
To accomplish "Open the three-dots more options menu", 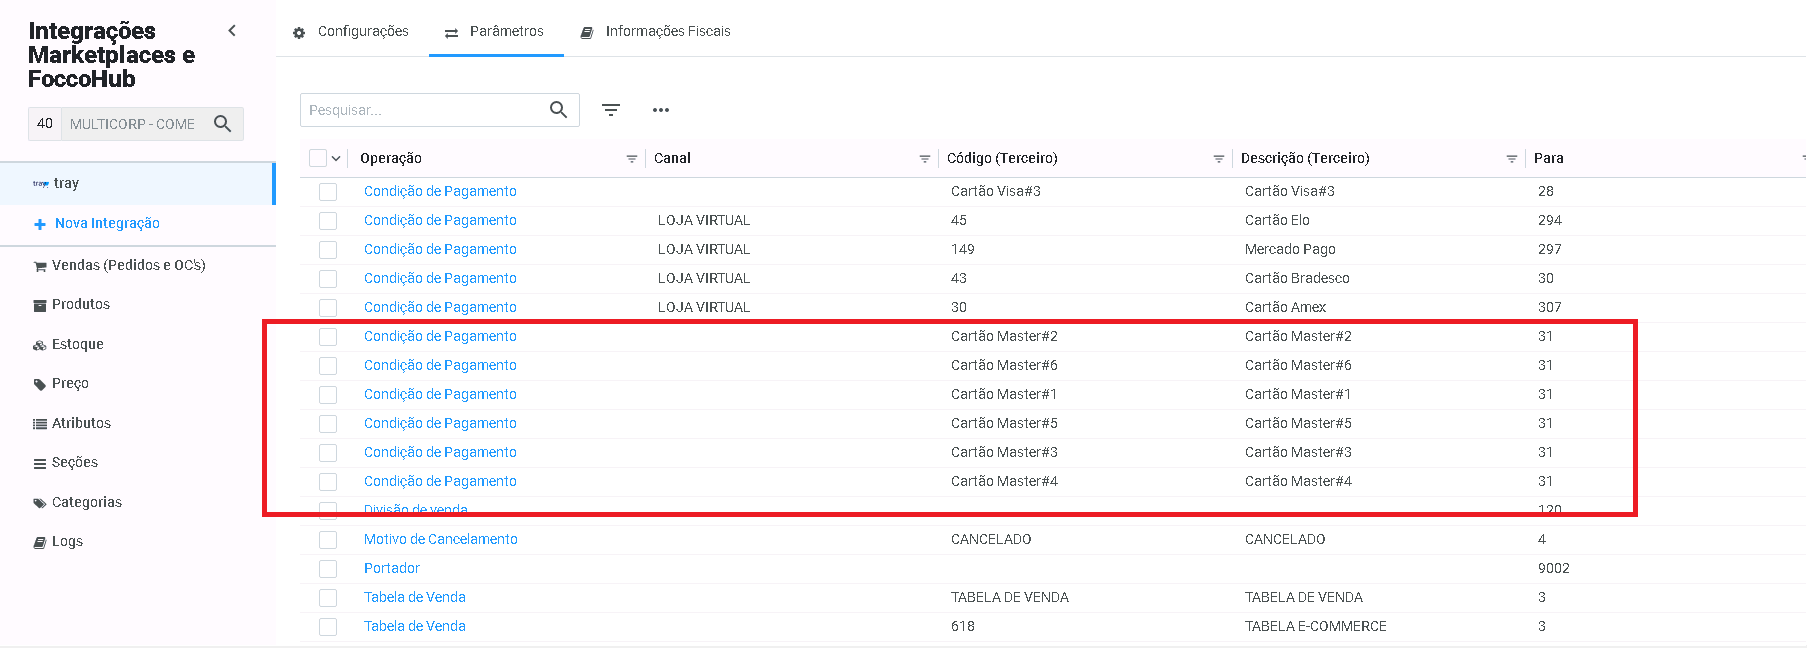I will click(x=661, y=110).
